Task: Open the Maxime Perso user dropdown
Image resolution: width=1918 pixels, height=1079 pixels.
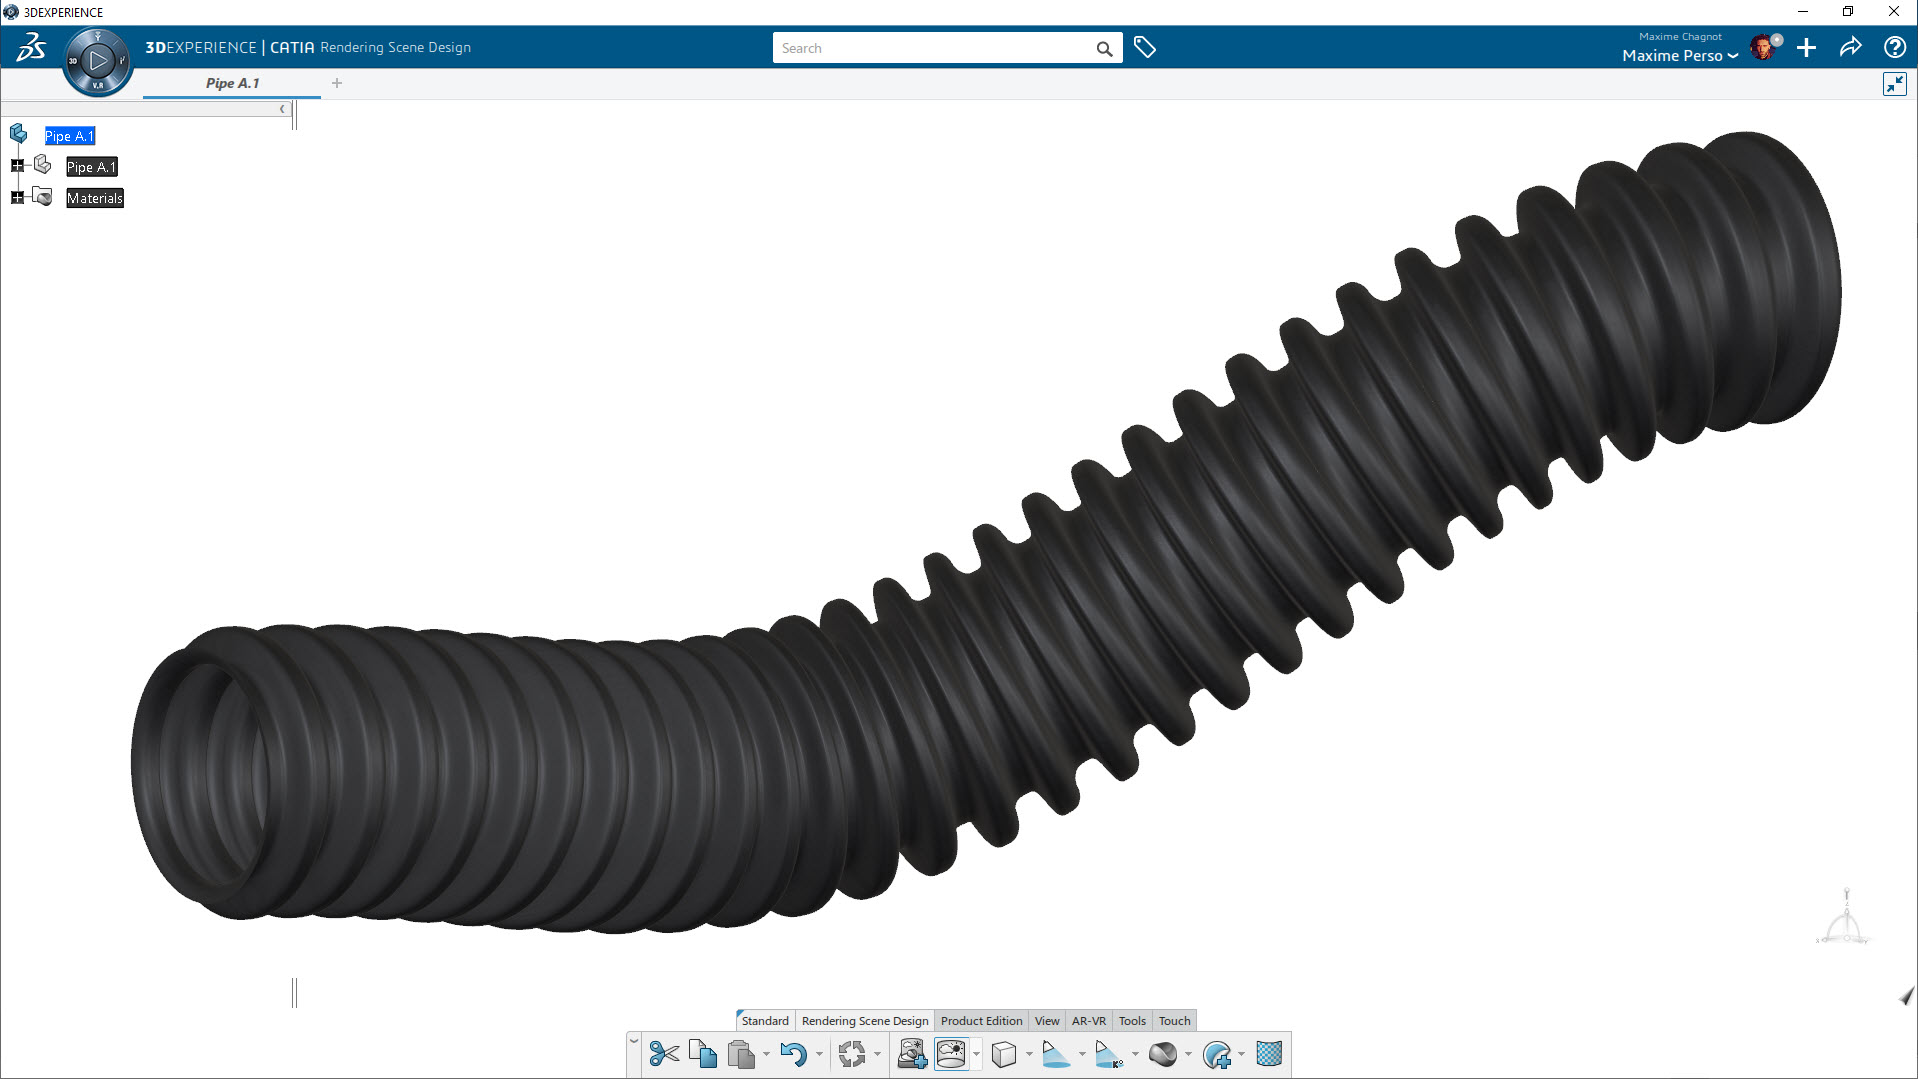Action: point(1680,56)
